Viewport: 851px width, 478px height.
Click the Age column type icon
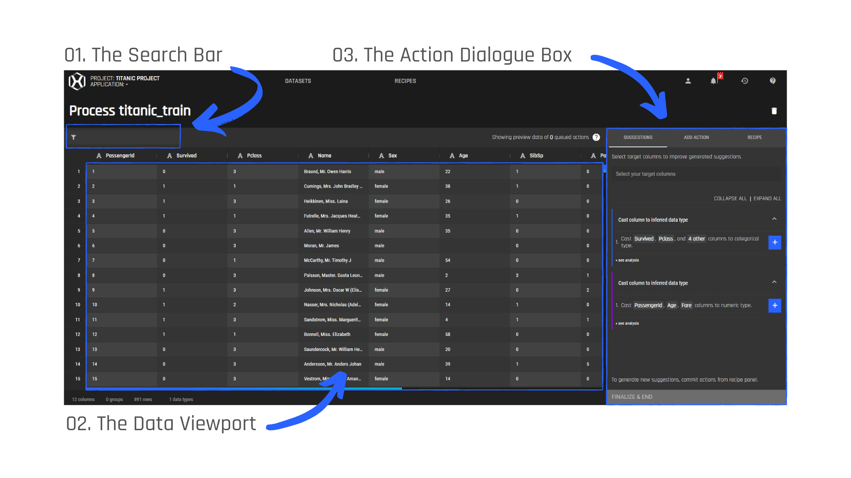(452, 156)
